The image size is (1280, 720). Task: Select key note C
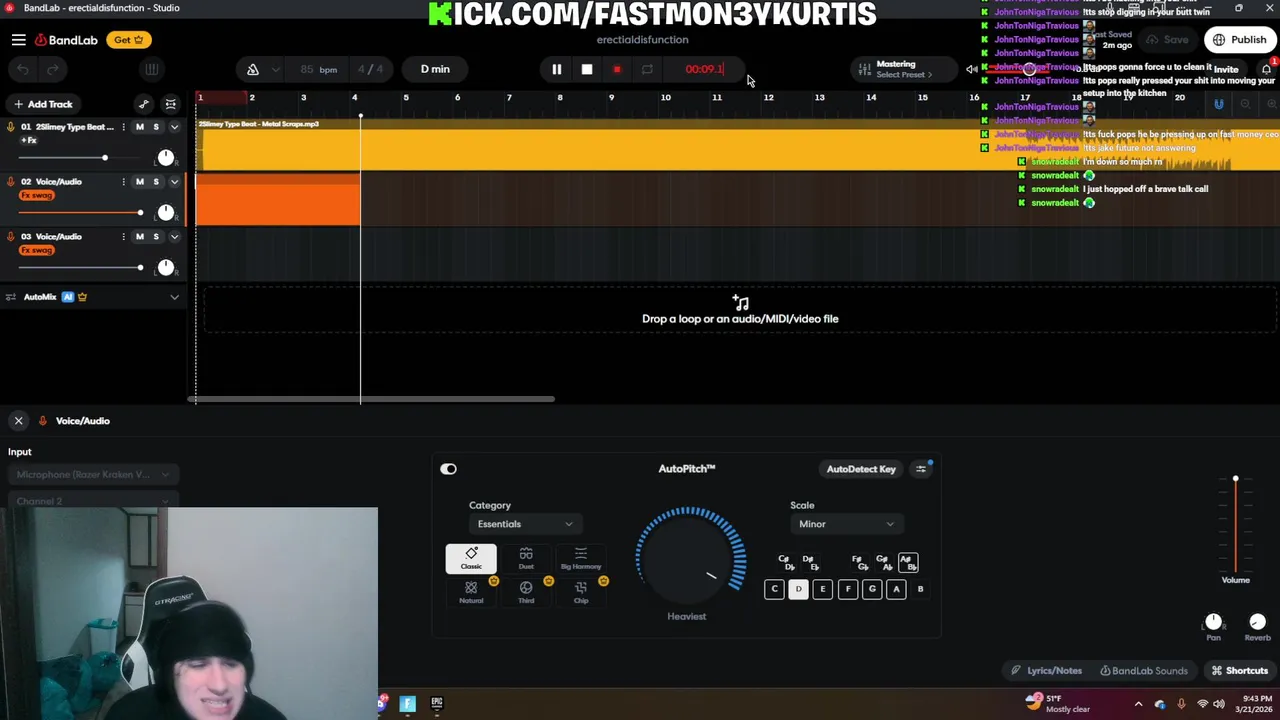pos(774,589)
